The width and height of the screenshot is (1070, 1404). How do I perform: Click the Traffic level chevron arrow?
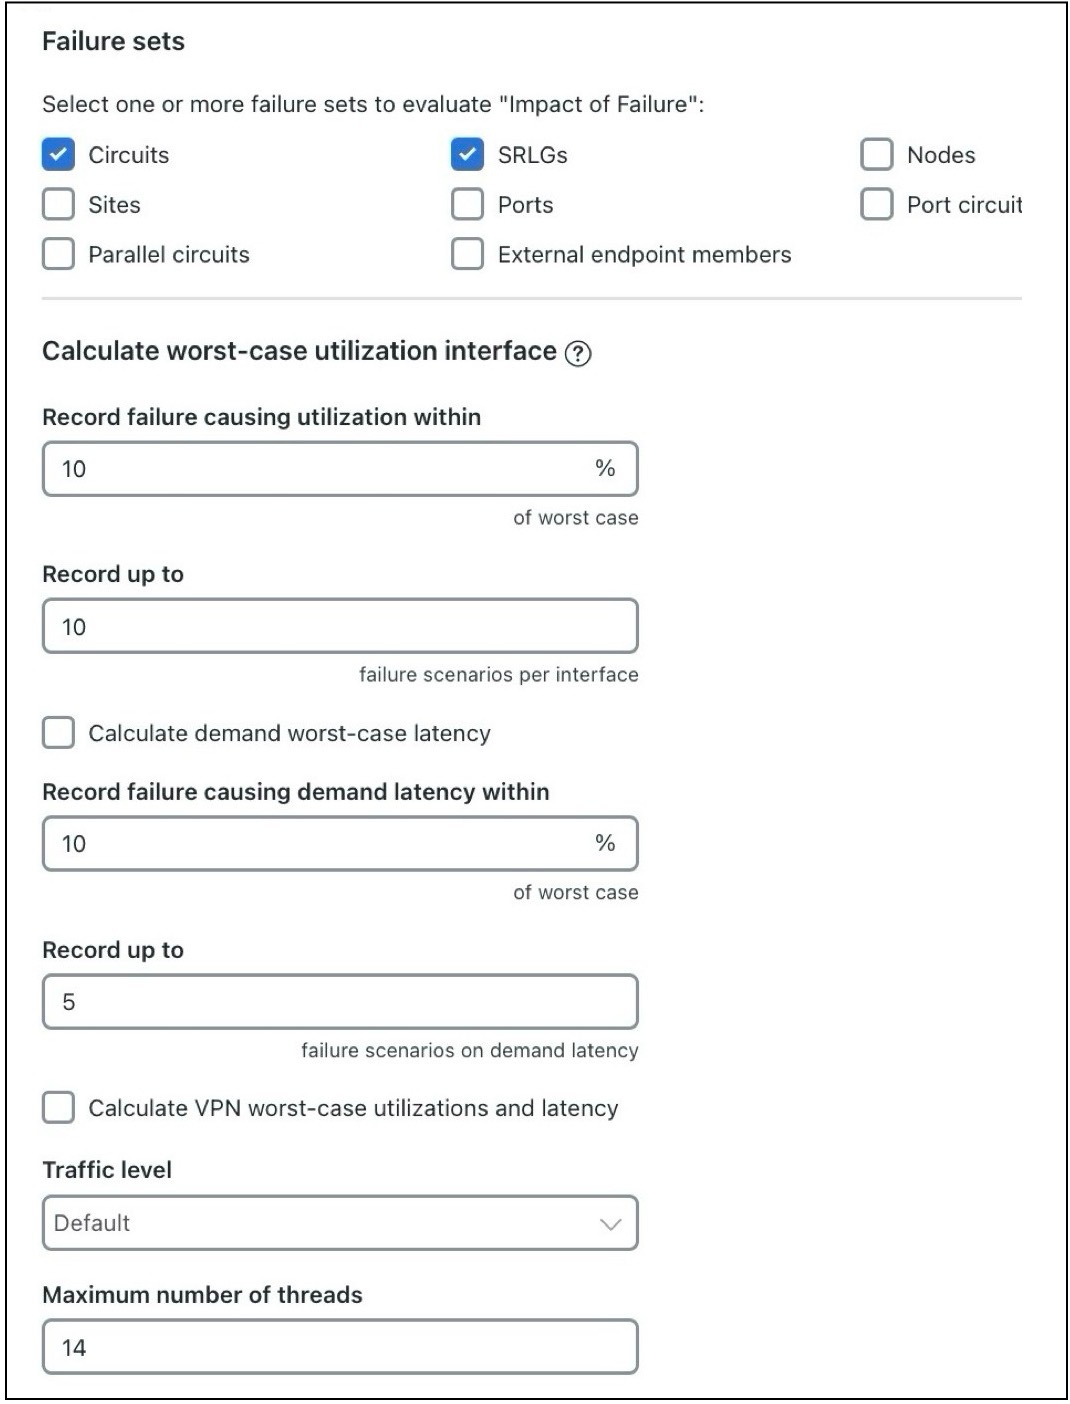(x=611, y=1222)
